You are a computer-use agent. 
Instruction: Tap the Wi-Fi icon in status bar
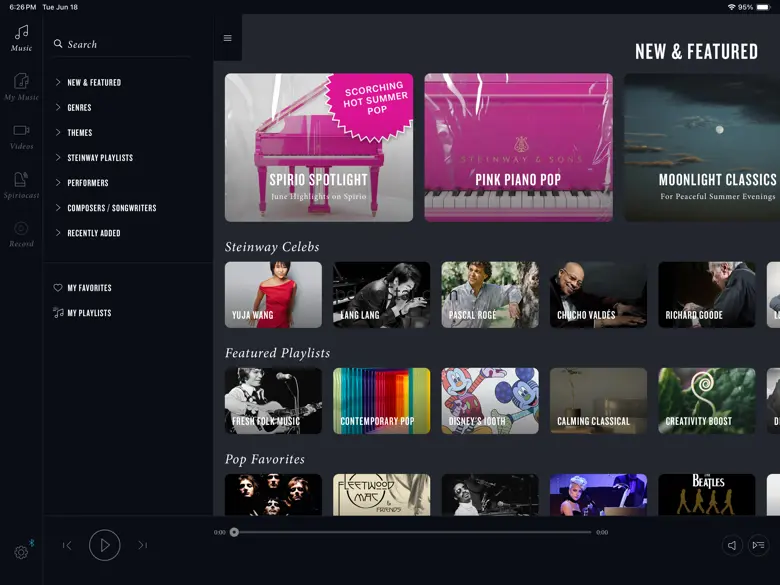731,7
